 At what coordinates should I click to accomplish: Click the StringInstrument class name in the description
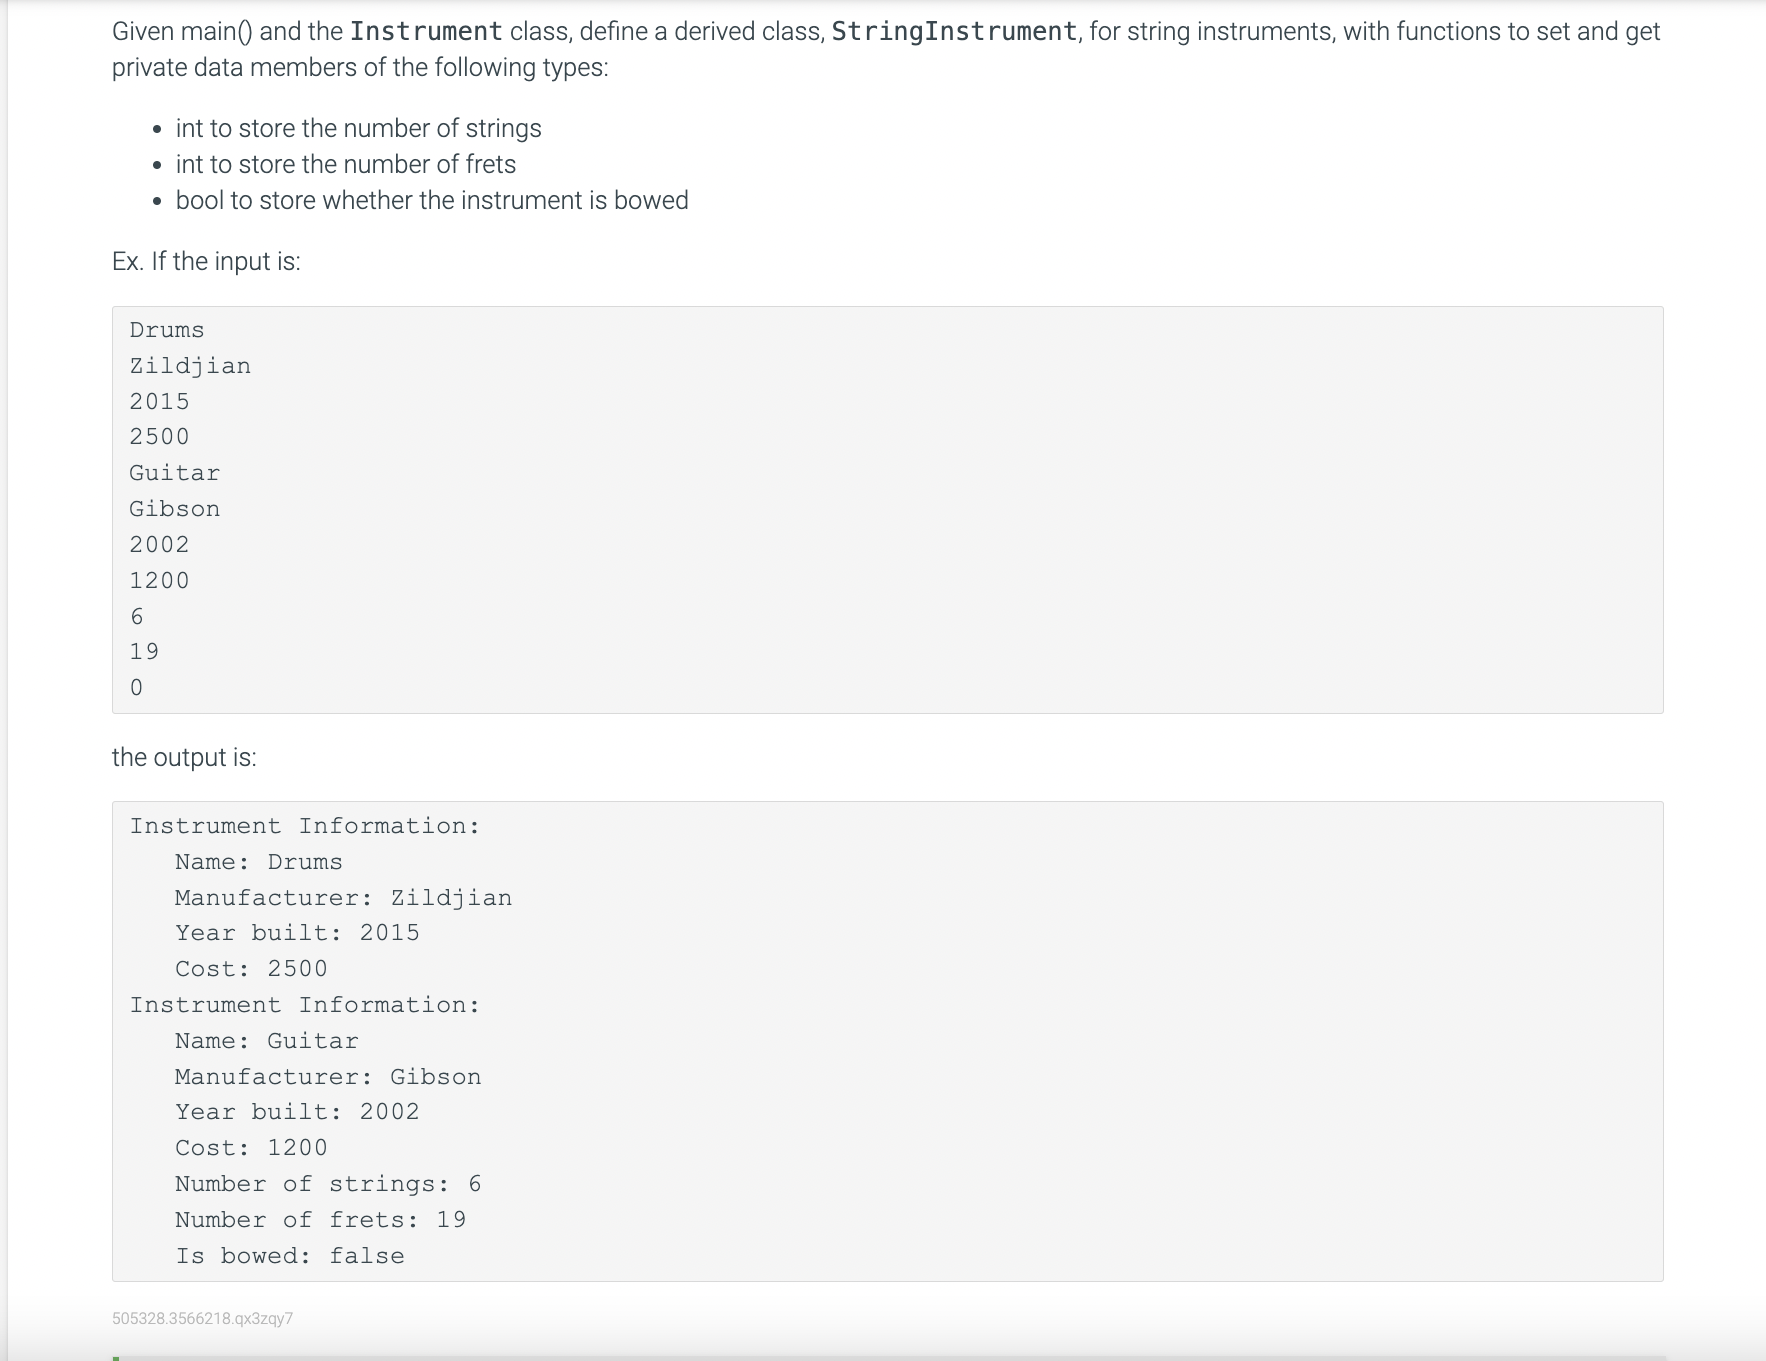coord(954,32)
